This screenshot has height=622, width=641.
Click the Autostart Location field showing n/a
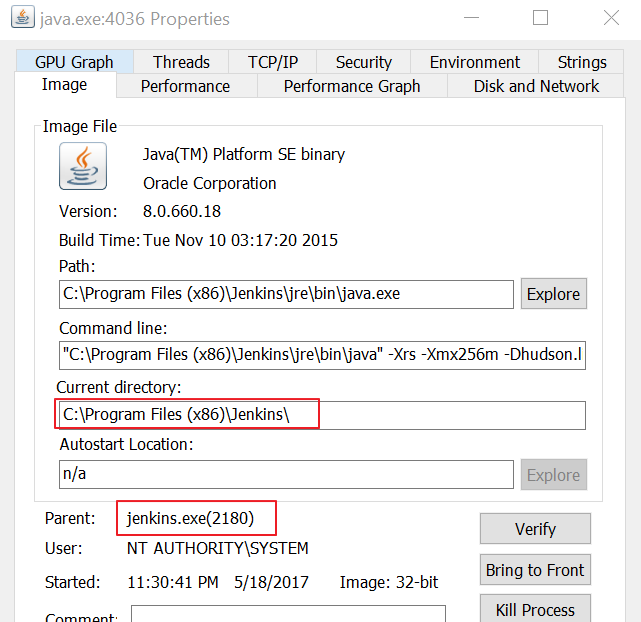(x=286, y=474)
